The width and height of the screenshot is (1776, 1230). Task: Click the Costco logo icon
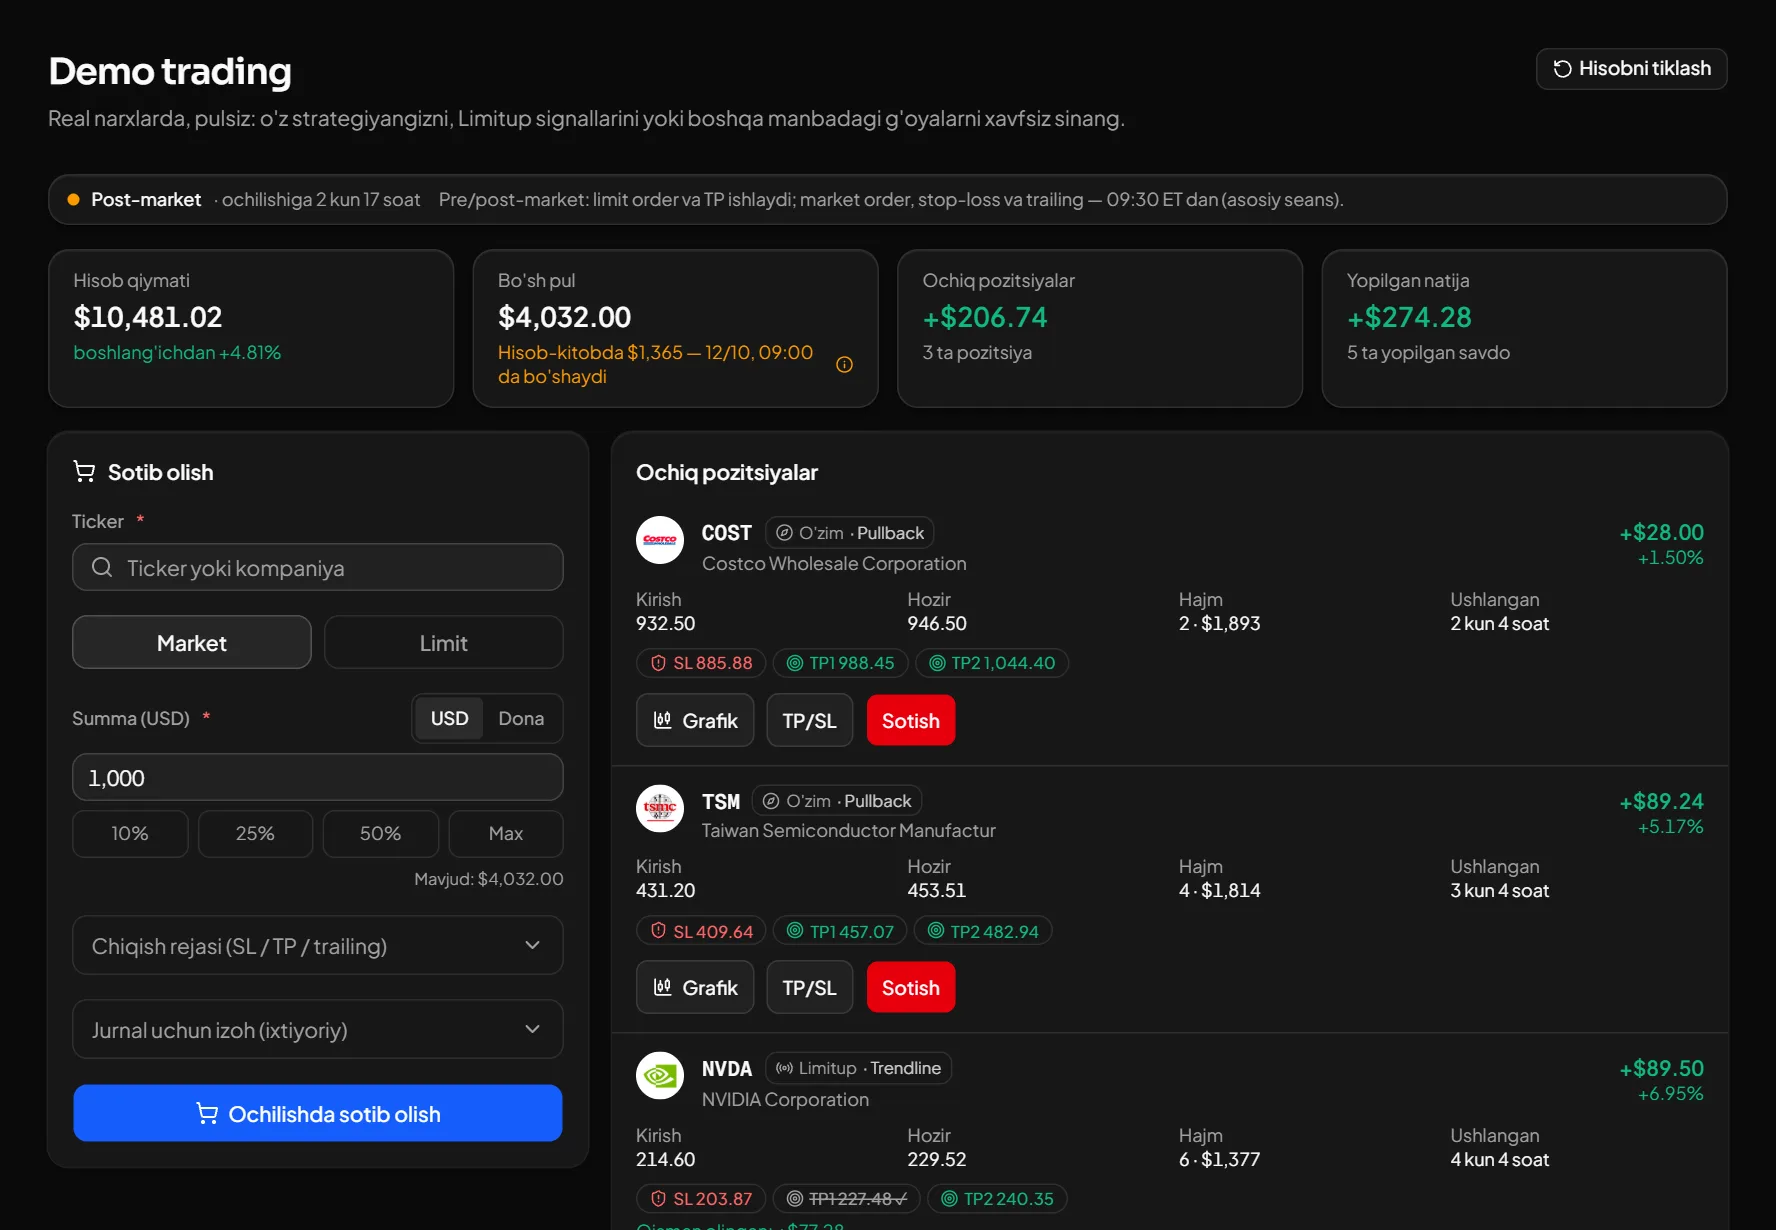click(x=660, y=540)
